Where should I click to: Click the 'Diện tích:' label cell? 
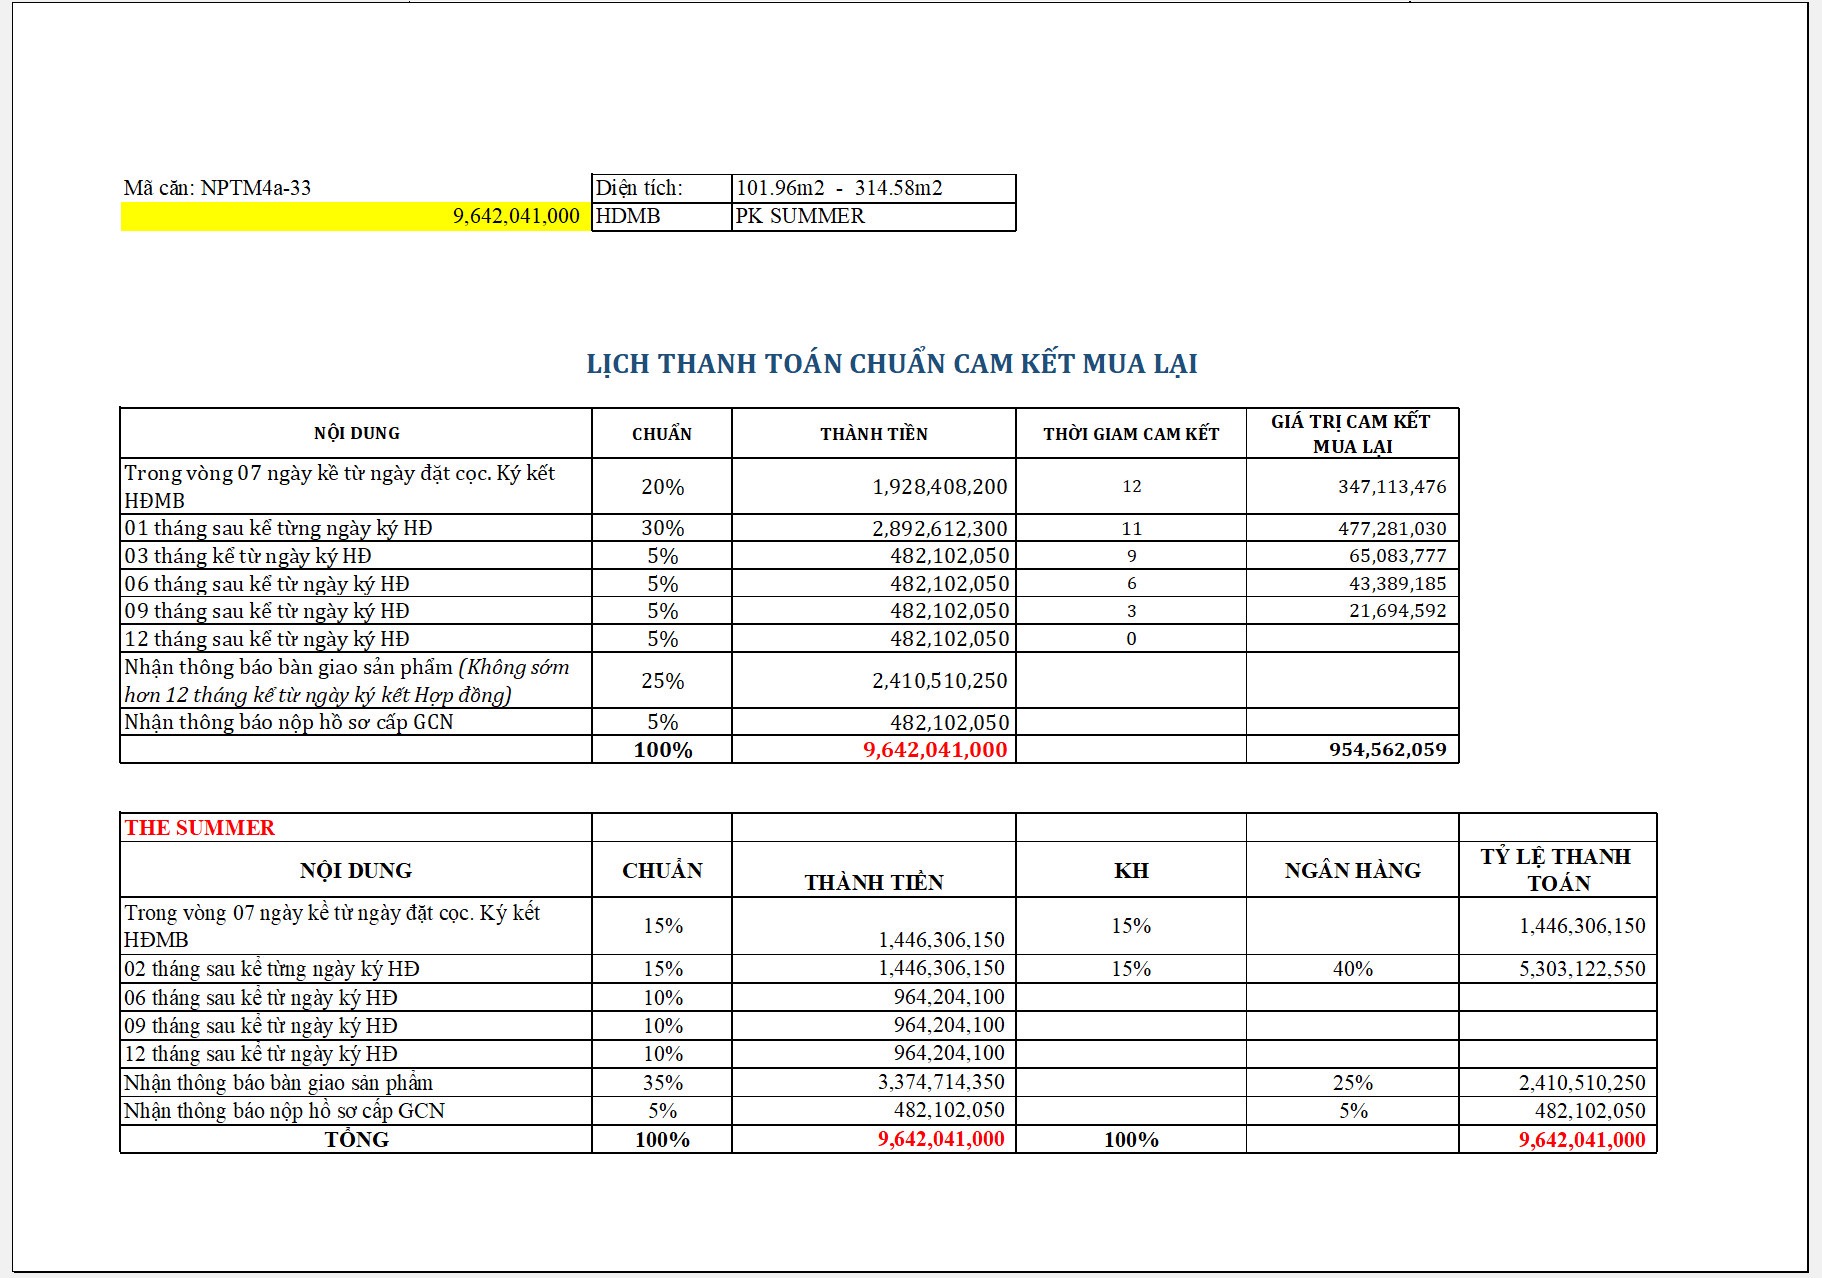click(640, 188)
